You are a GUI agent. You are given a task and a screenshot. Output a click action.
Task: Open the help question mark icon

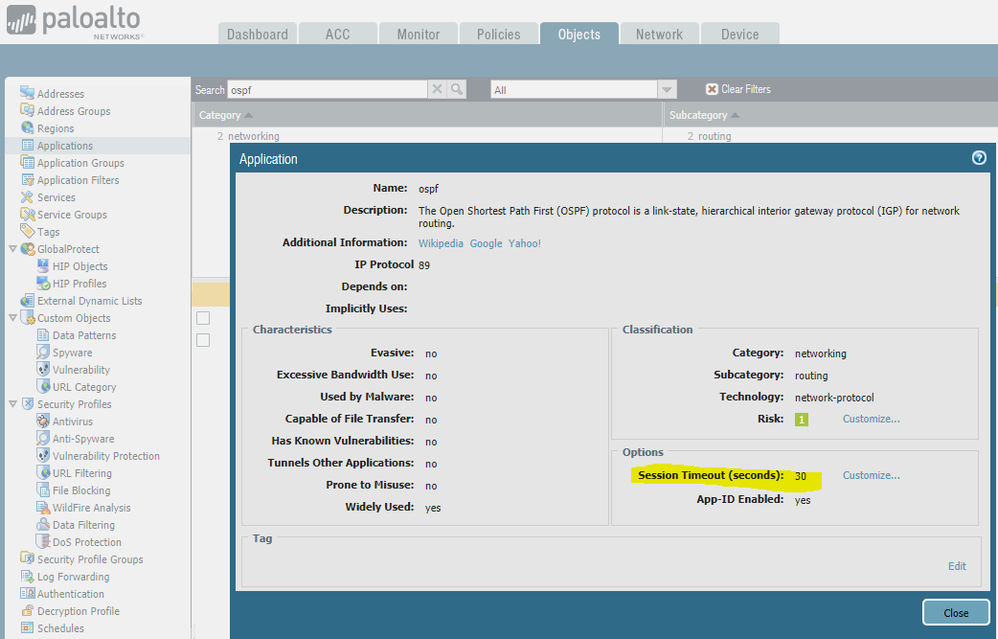(x=979, y=158)
